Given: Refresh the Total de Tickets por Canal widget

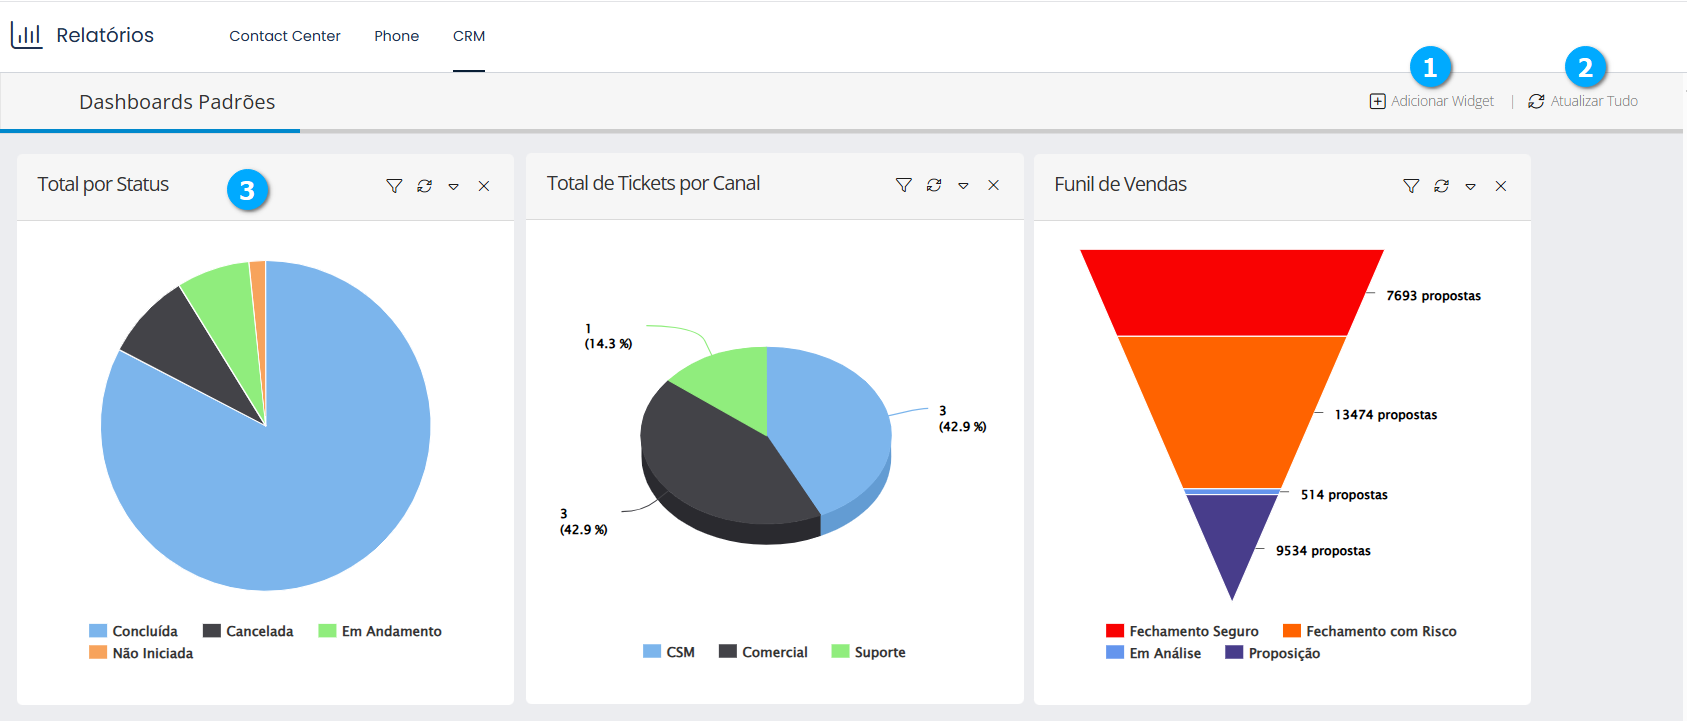Looking at the screenshot, I should pyautogui.click(x=933, y=185).
